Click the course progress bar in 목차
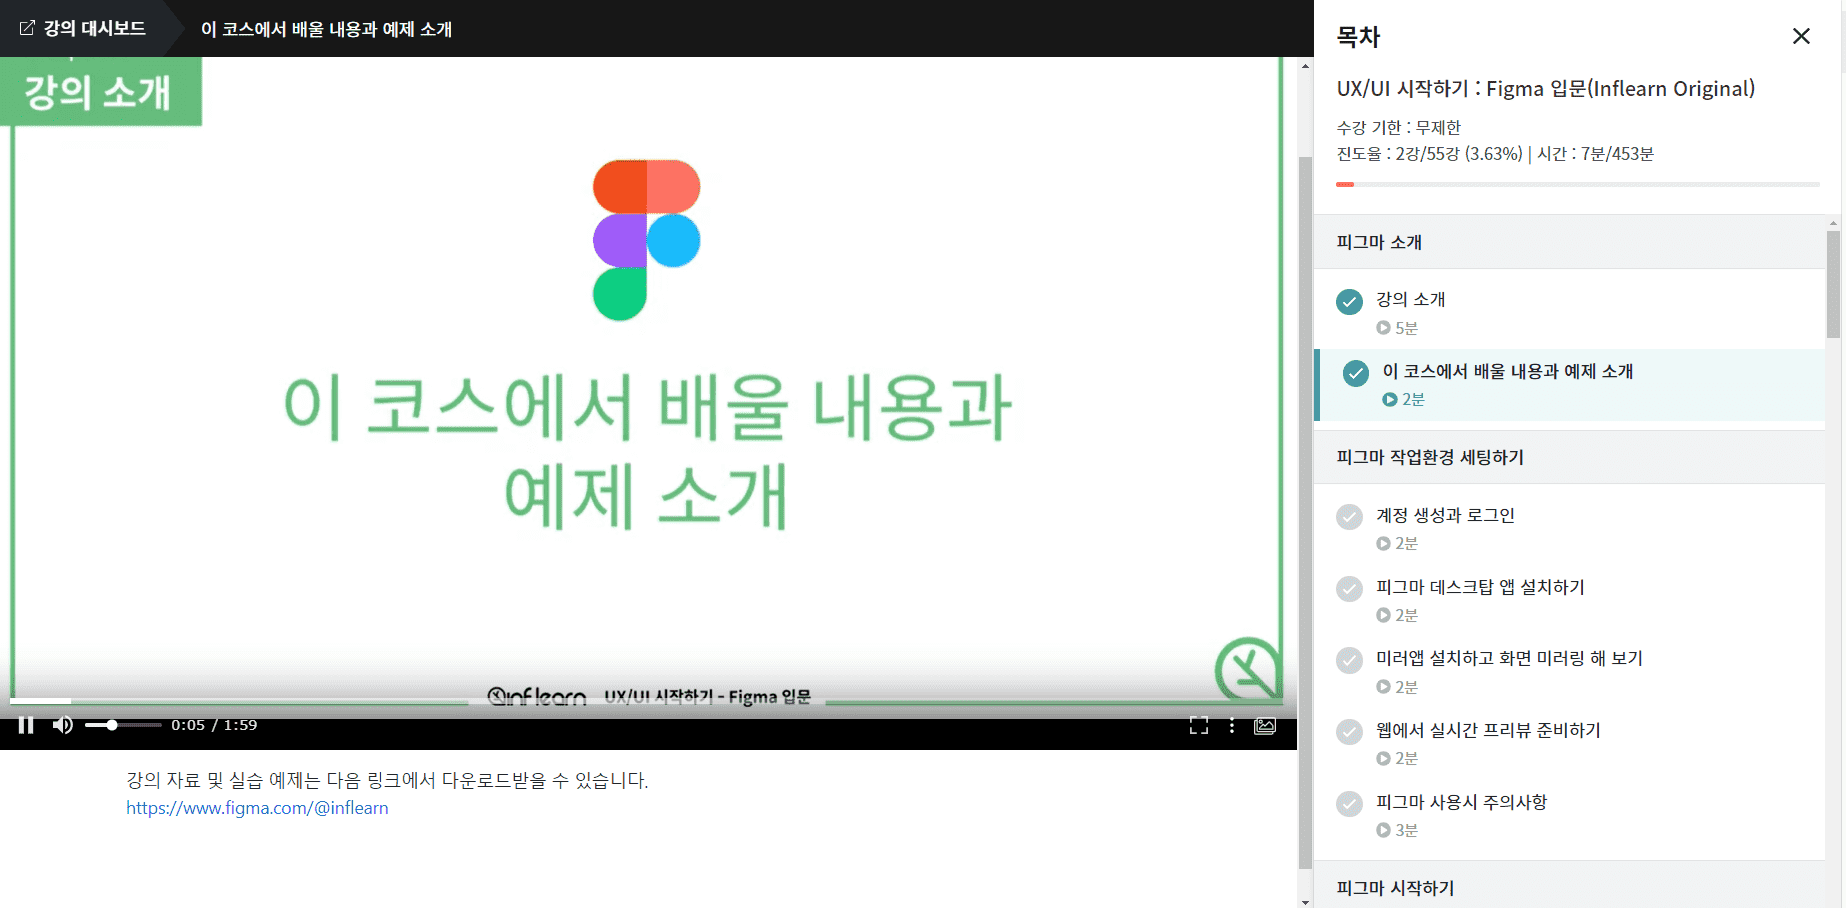Viewport: 1846px width, 908px height. pyautogui.click(x=1578, y=185)
